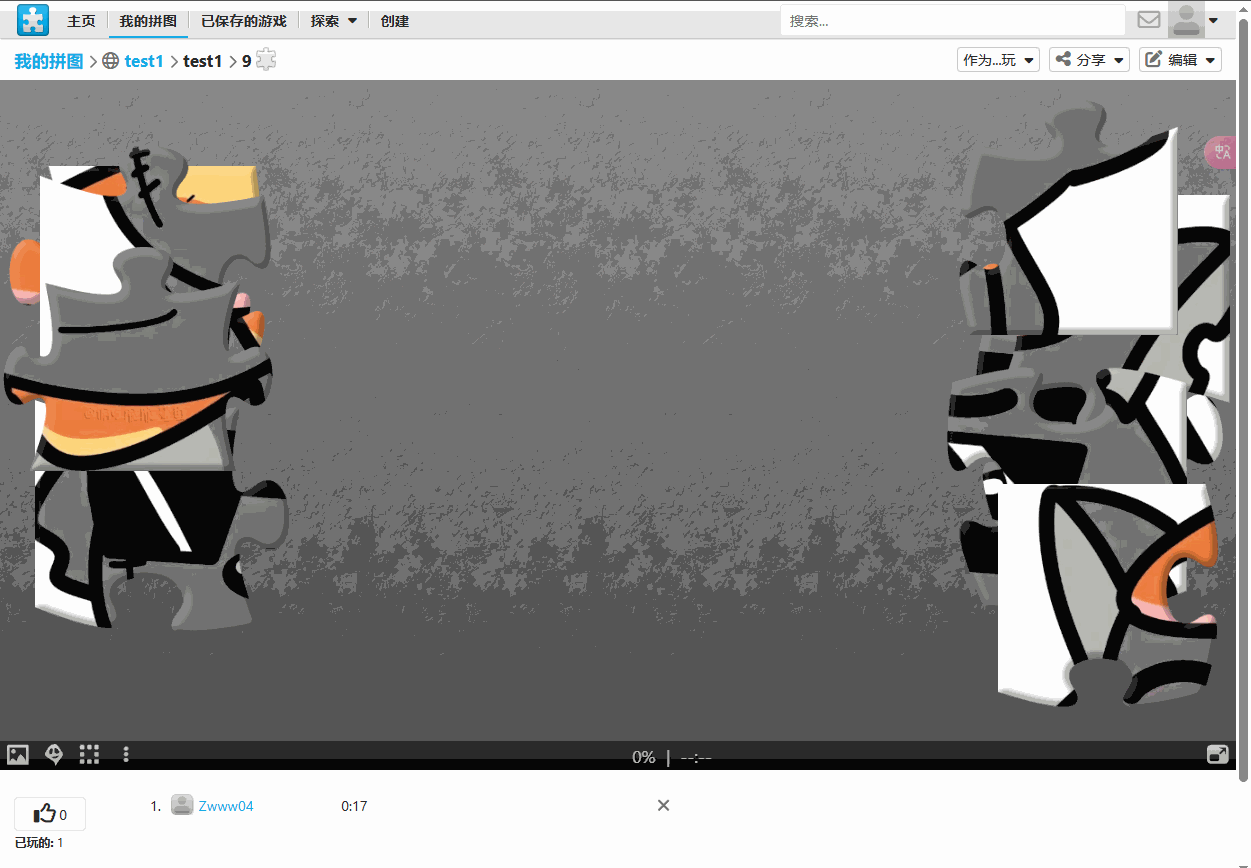Click the globe public icon in breadcrumb
Viewport: 1251px width, 868px height.
(x=111, y=61)
